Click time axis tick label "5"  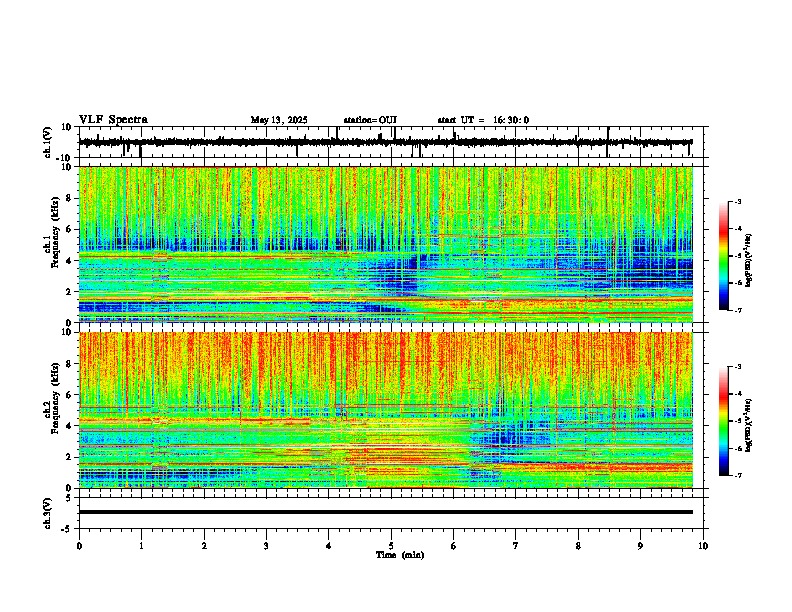pyautogui.click(x=391, y=546)
